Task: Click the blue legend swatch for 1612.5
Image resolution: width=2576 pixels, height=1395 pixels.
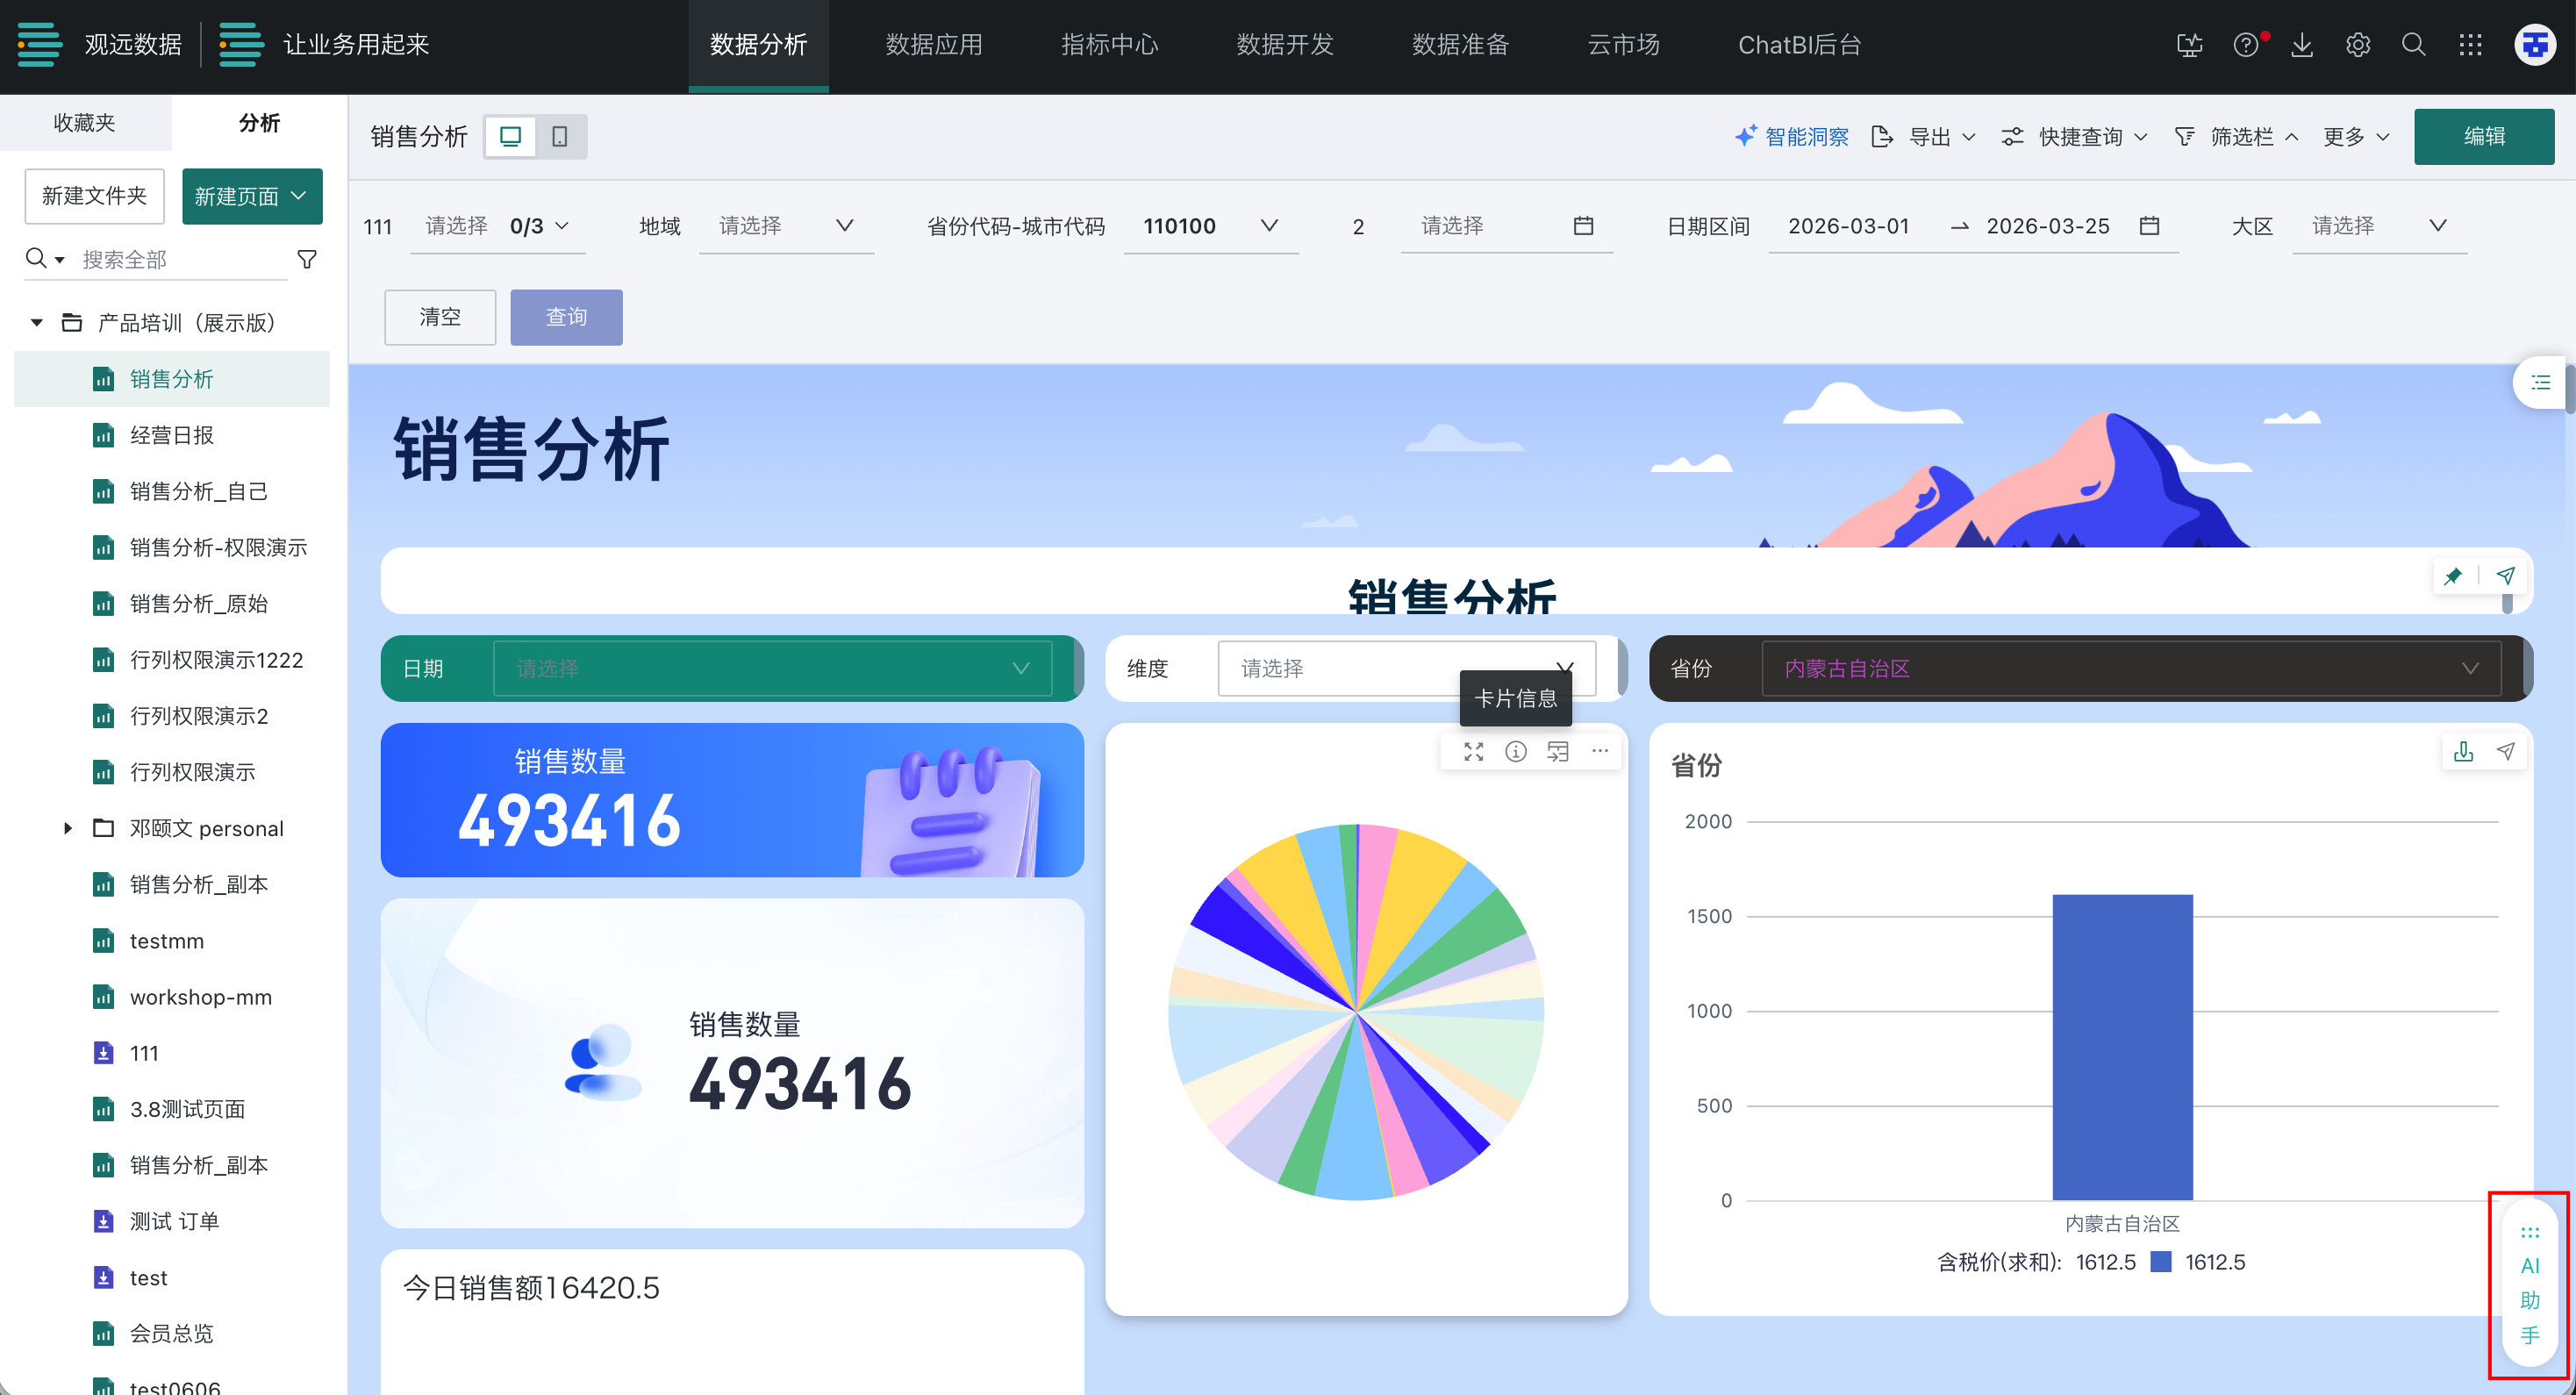Action: 2160,1262
